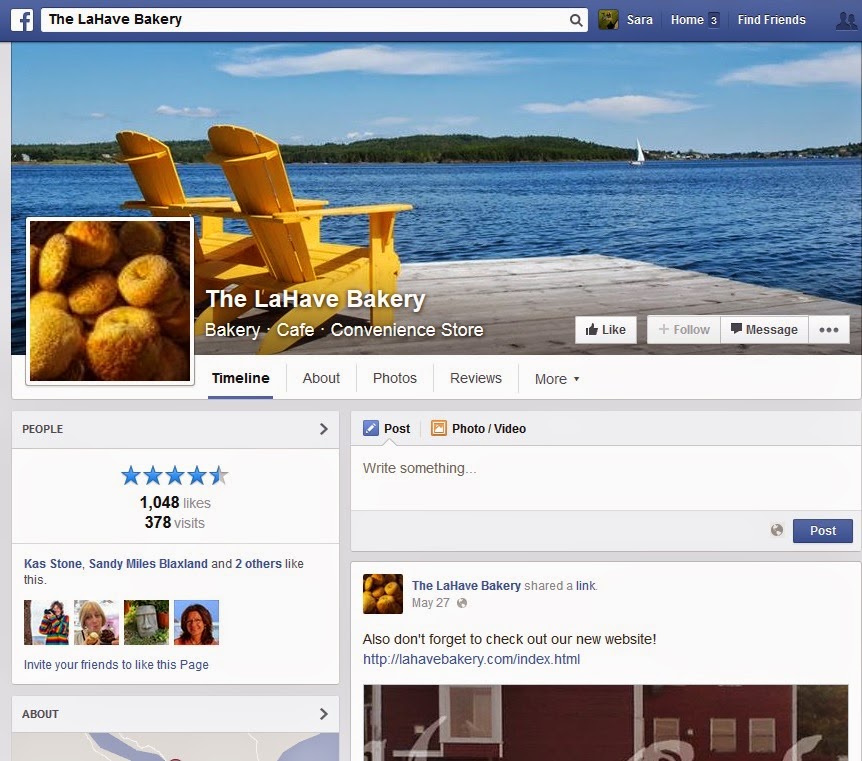The width and height of the screenshot is (862, 761).
Task: Click the Post pencil icon
Action: click(371, 428)
